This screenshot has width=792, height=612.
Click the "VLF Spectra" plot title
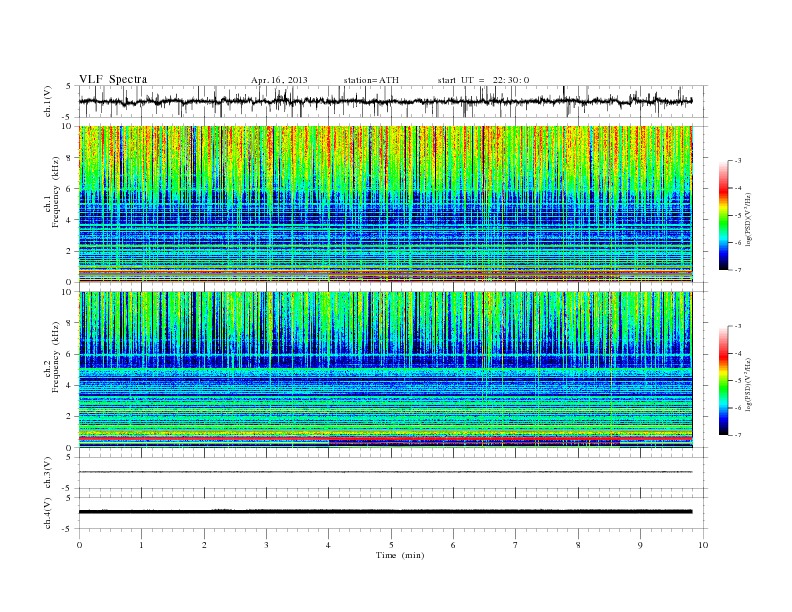113,79
